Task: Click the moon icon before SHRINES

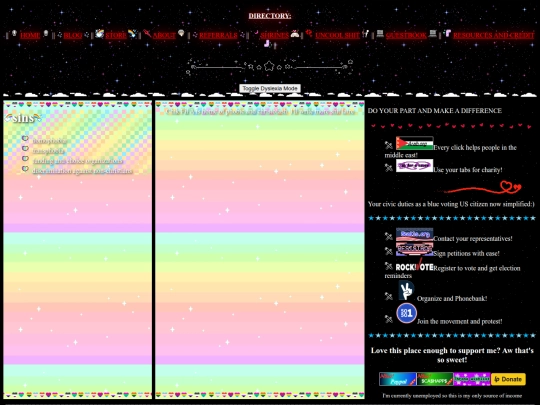Action: 256,33
